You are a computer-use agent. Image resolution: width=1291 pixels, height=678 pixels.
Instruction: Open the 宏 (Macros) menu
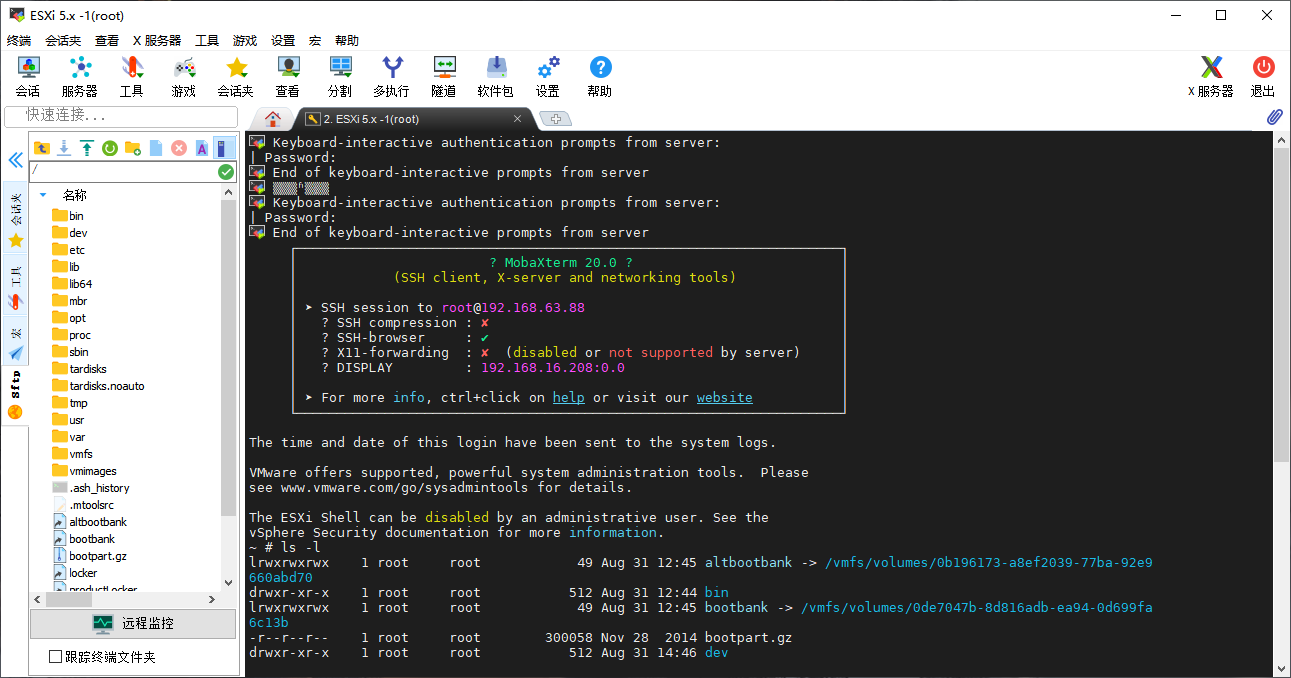(315, 41)
